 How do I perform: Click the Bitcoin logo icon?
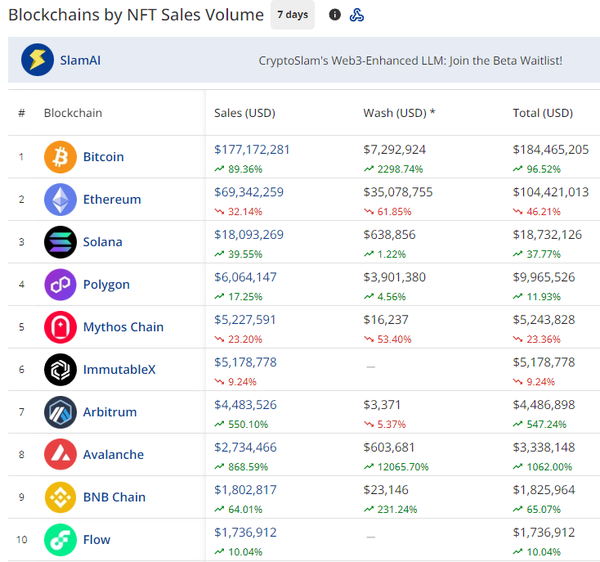click(x=60, y=157)
